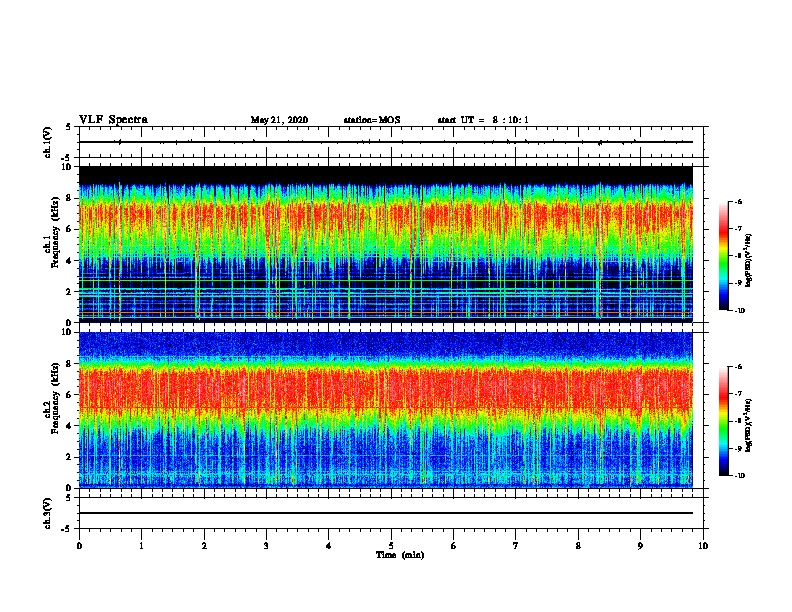The image size is (792, 612).
Task: Select the date text "May 21, 2020"
Action: click(279, 120)
